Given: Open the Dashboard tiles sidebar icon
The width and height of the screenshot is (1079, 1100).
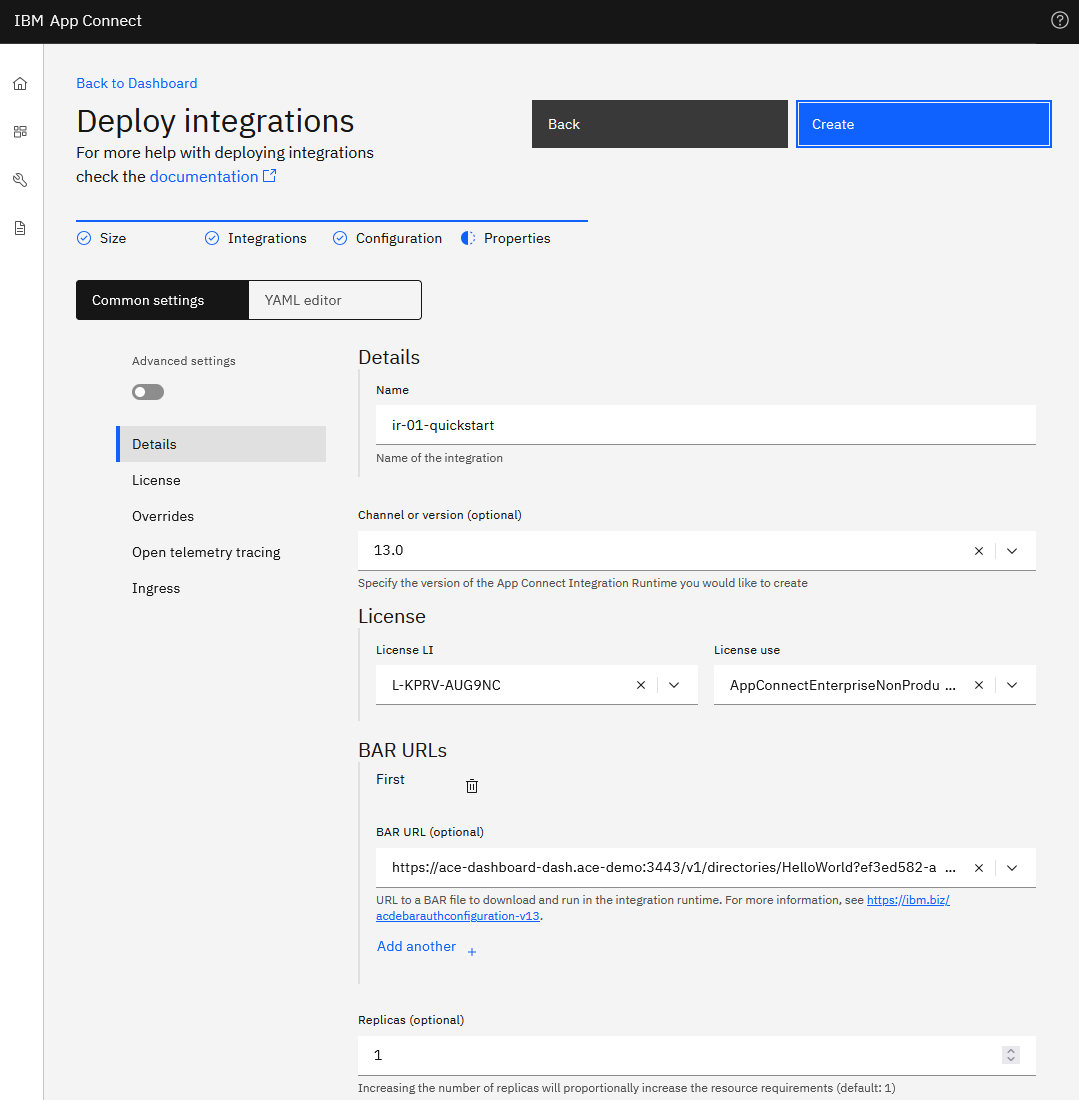Looking at the screenshot, I should point(20,132).
